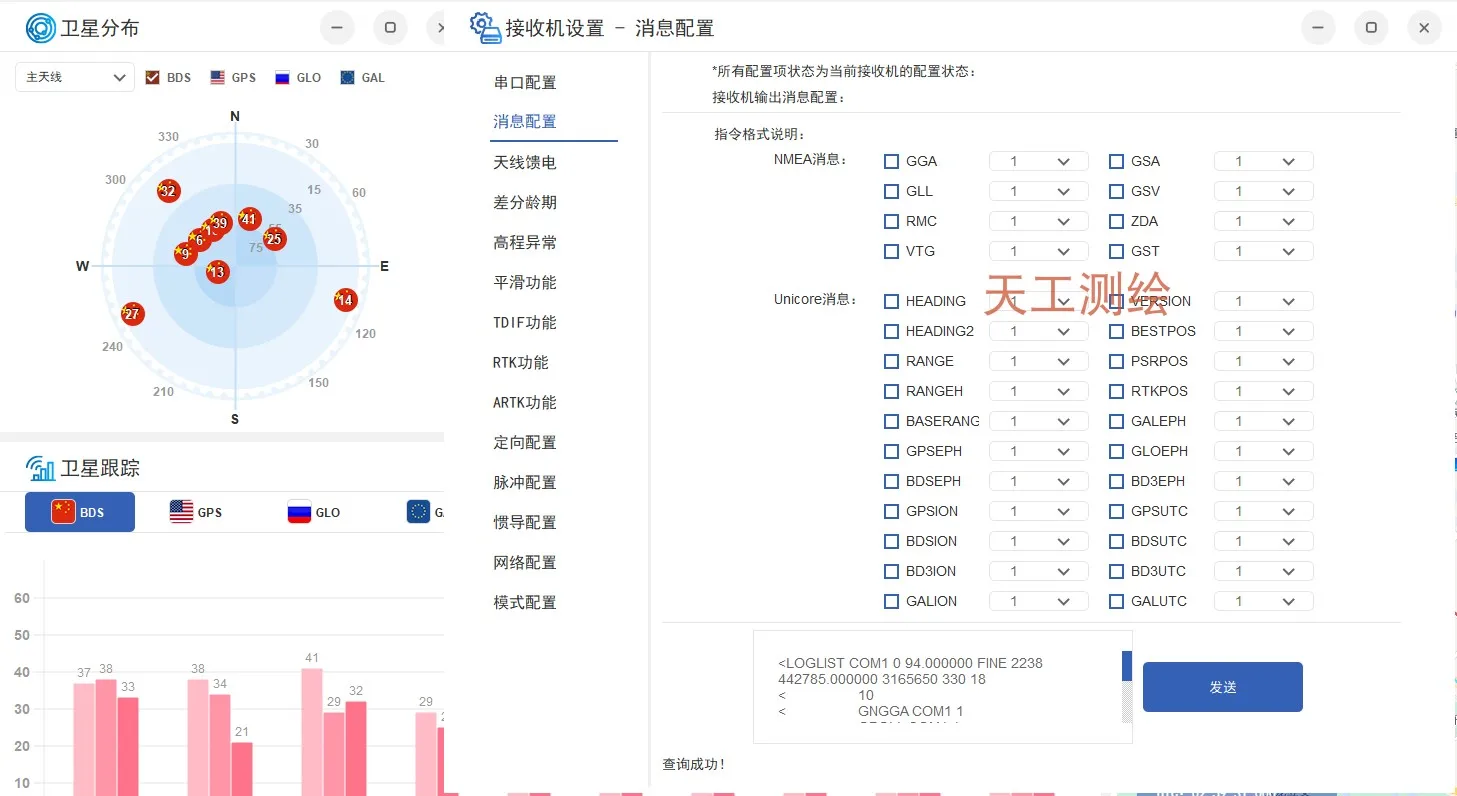Open 脉冲配置 settings tab

tap(525, 482)
